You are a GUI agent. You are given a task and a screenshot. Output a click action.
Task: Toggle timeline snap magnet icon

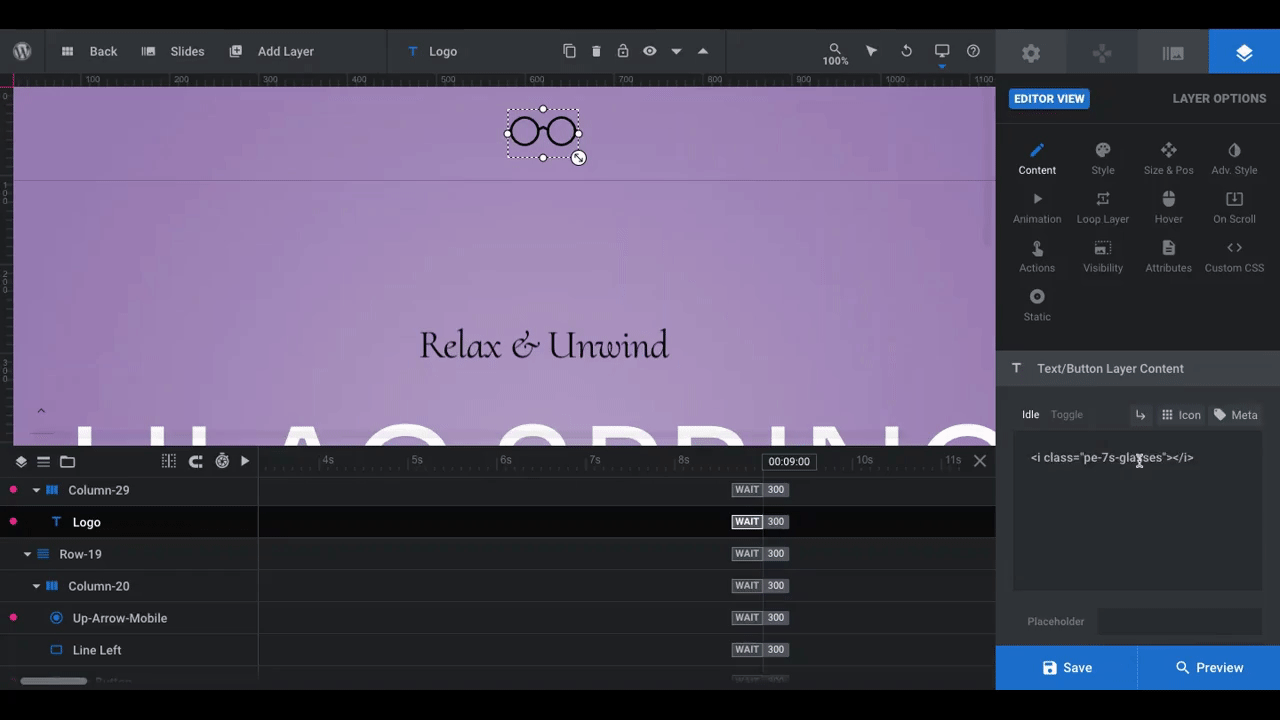click(196, 461)
